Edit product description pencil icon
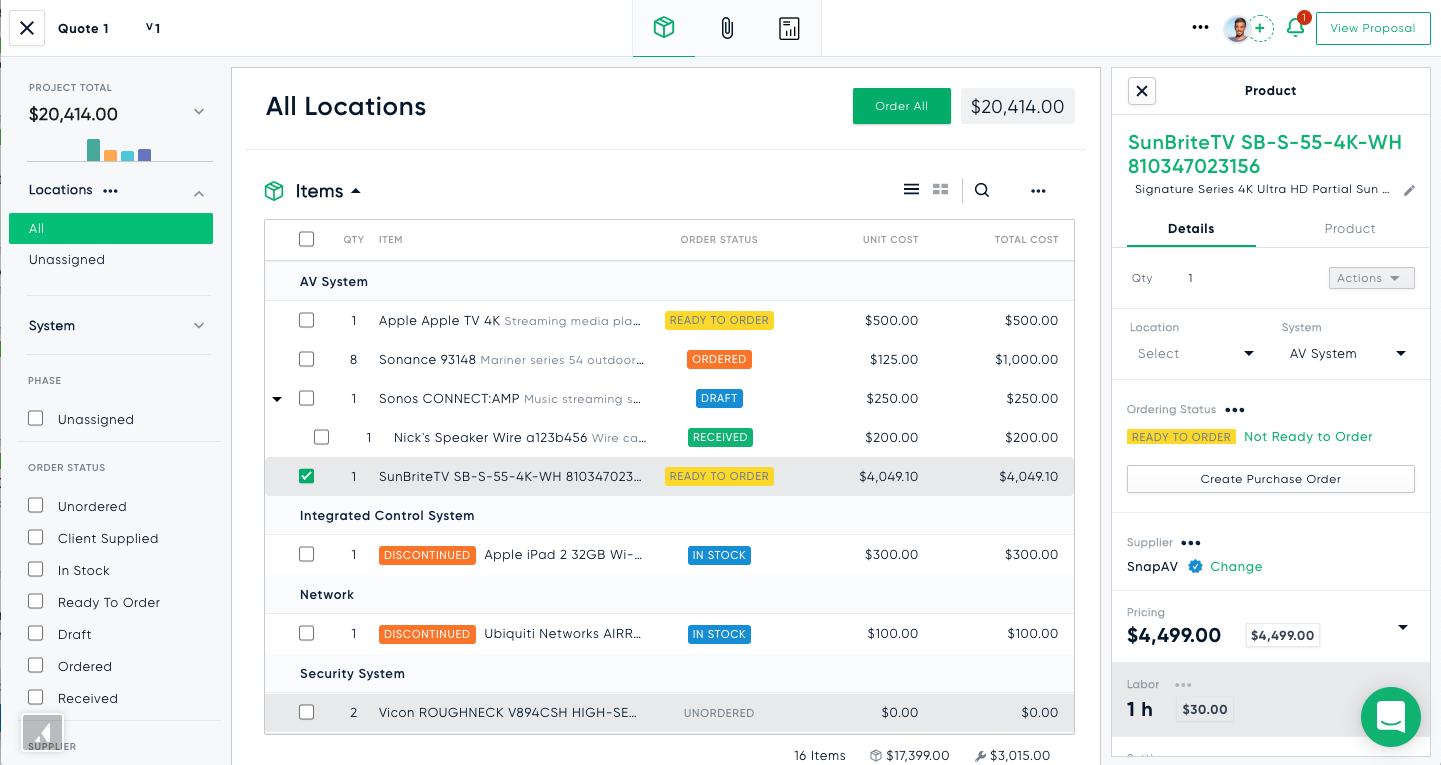Screen dimensions: 1441x765 click(x=1409, y=190)
